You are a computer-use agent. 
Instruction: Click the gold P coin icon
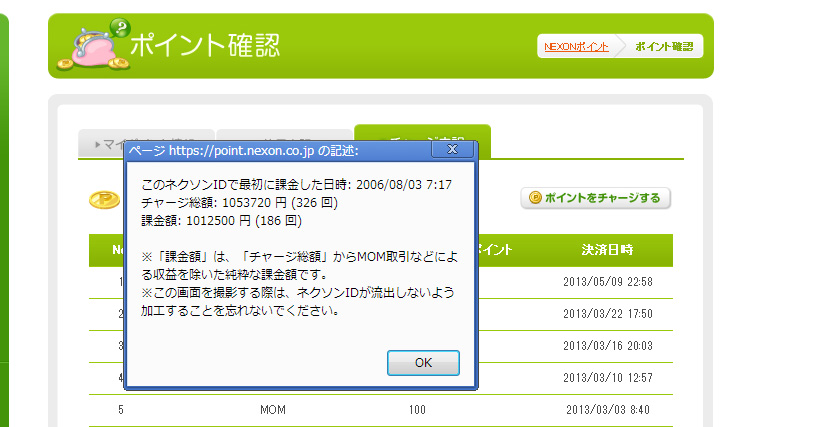coord(104,200)
